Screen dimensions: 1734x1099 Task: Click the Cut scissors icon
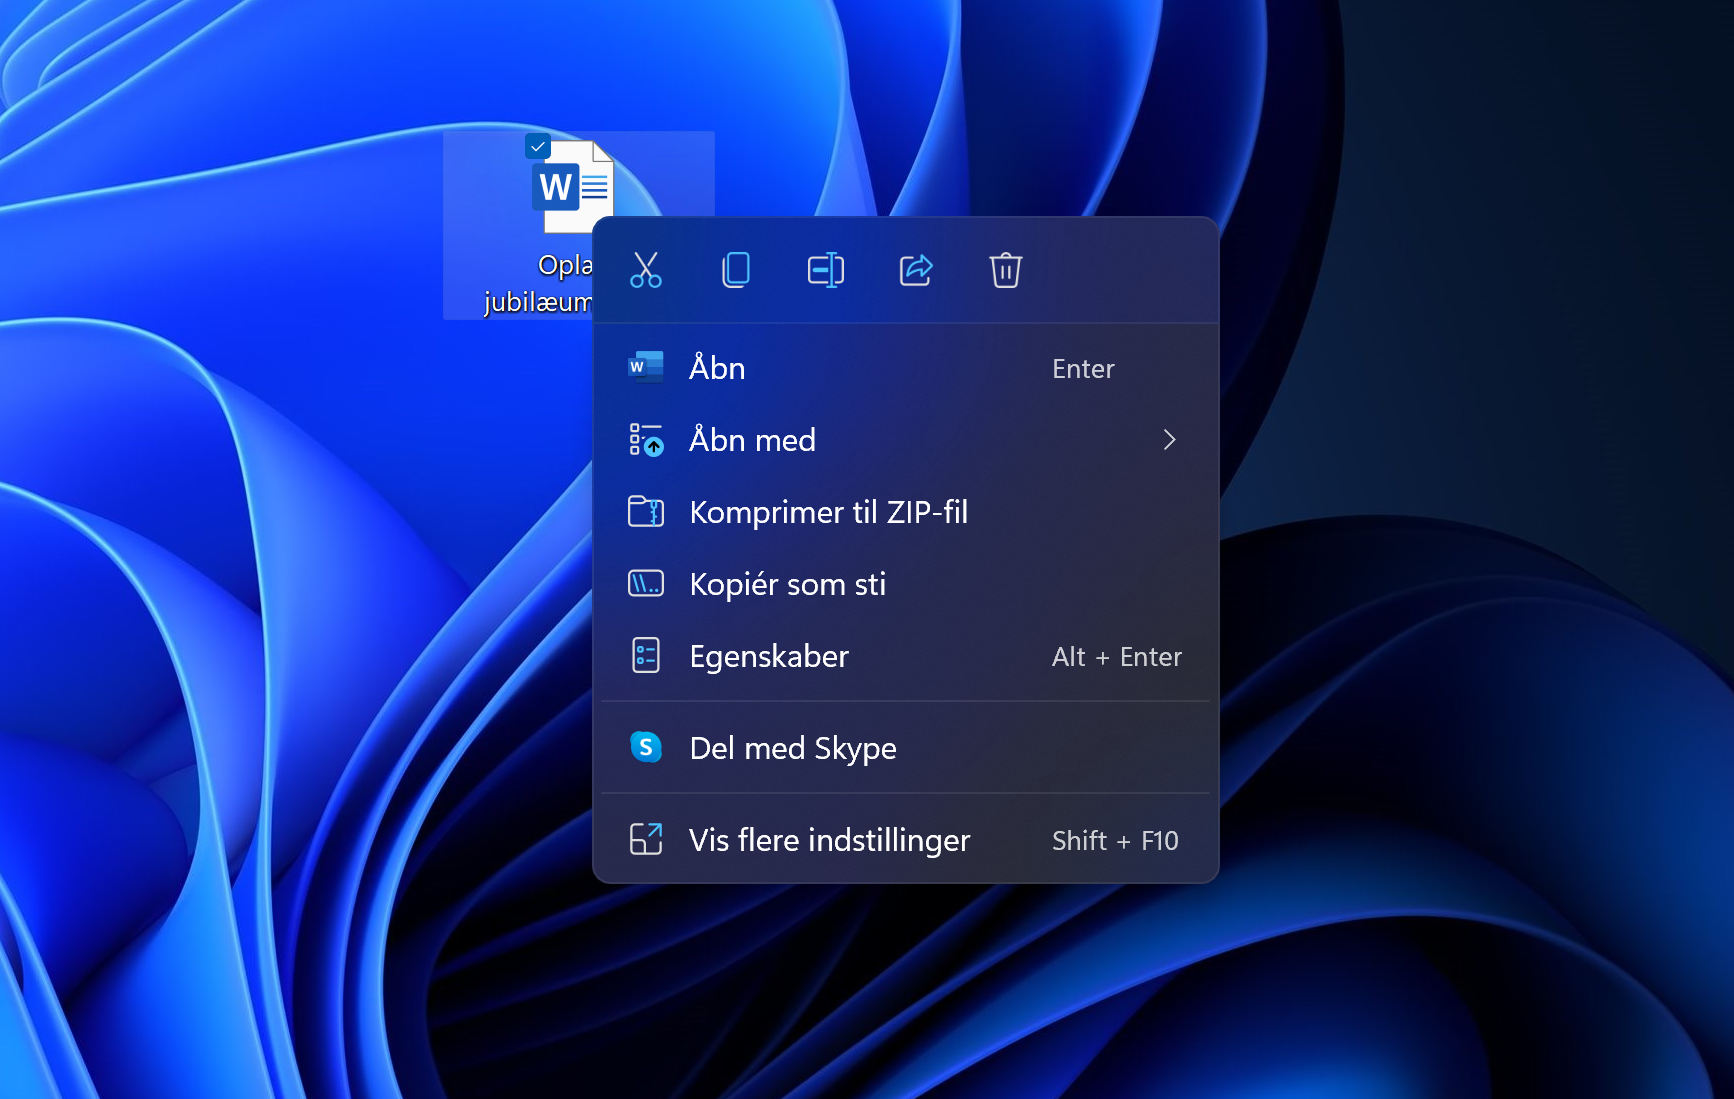[645, 270]
